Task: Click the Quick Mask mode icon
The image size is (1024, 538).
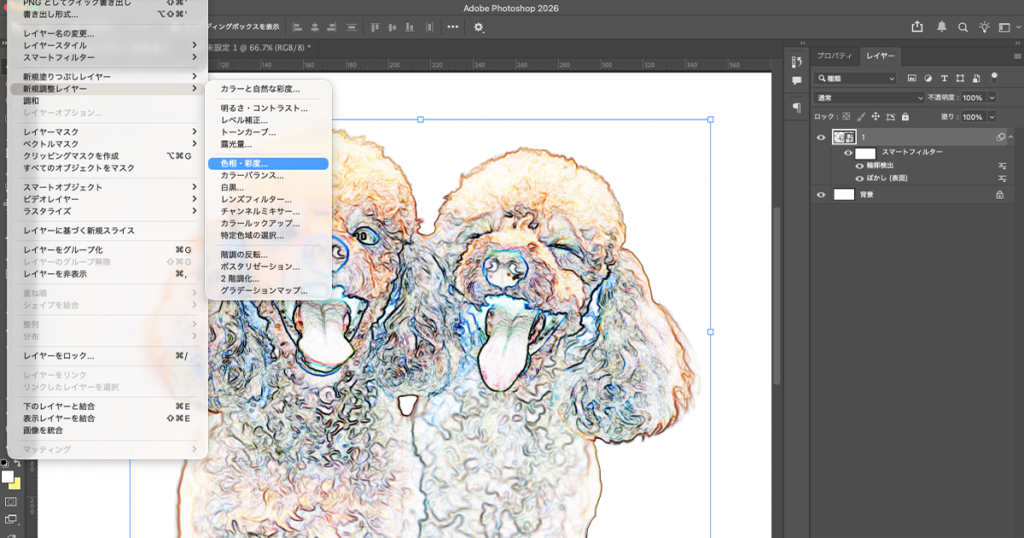Action: tap(11, 501)
